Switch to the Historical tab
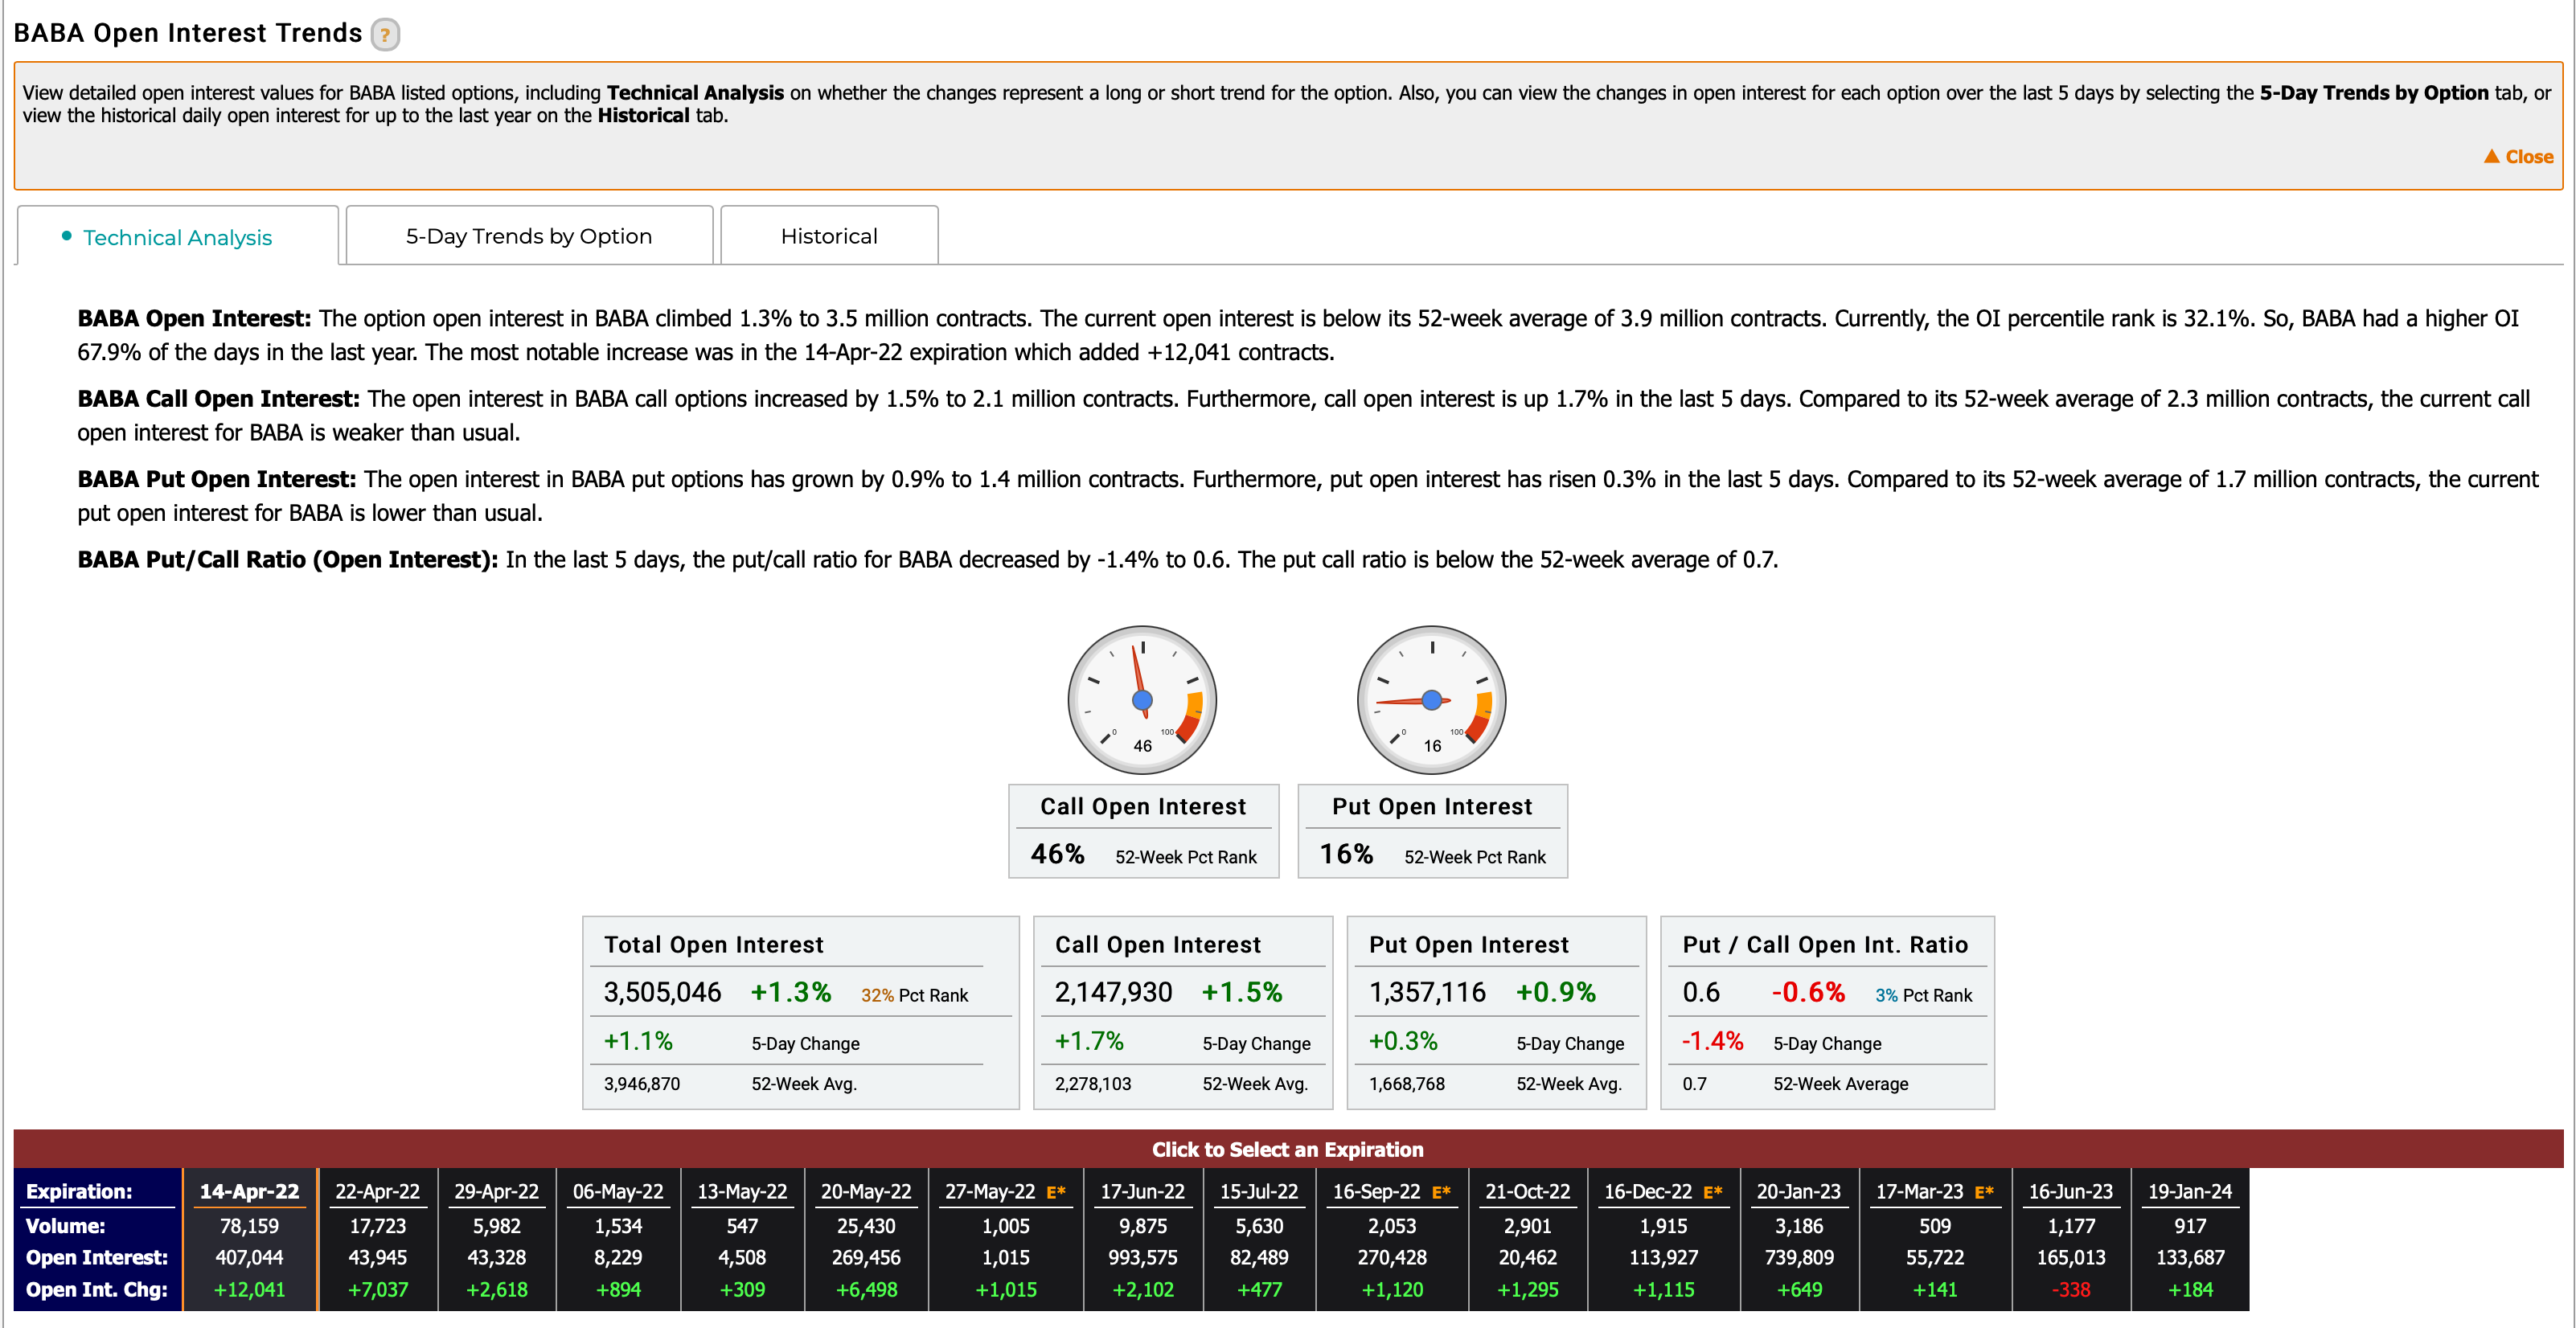Screen dimensions: 2576x1328 click(x=827, y=236)
